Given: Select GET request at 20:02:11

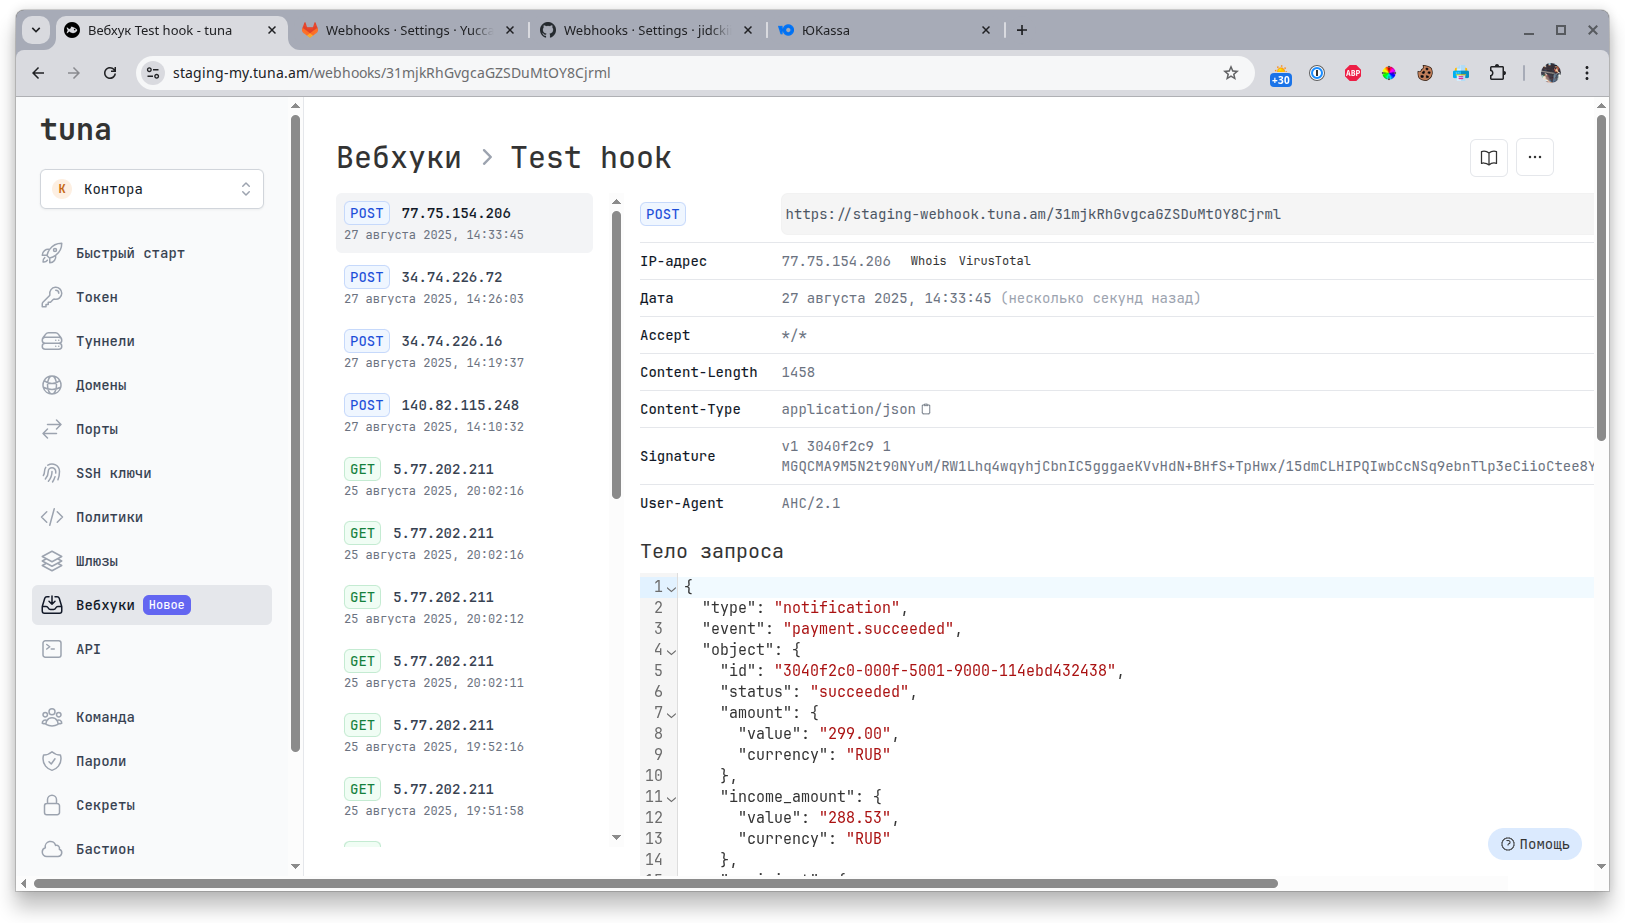Looking at the screenshot, I should tap(464, 671).
